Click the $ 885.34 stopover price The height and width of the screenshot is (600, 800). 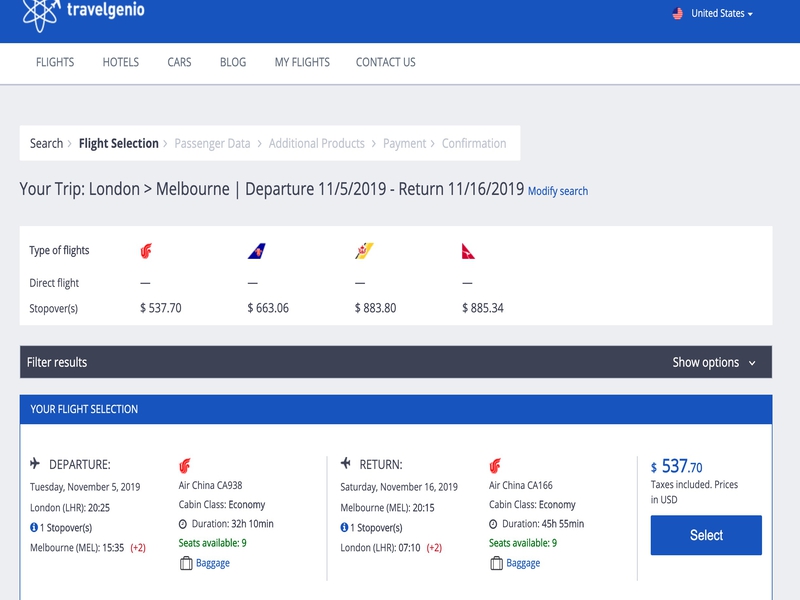(483, 308)
